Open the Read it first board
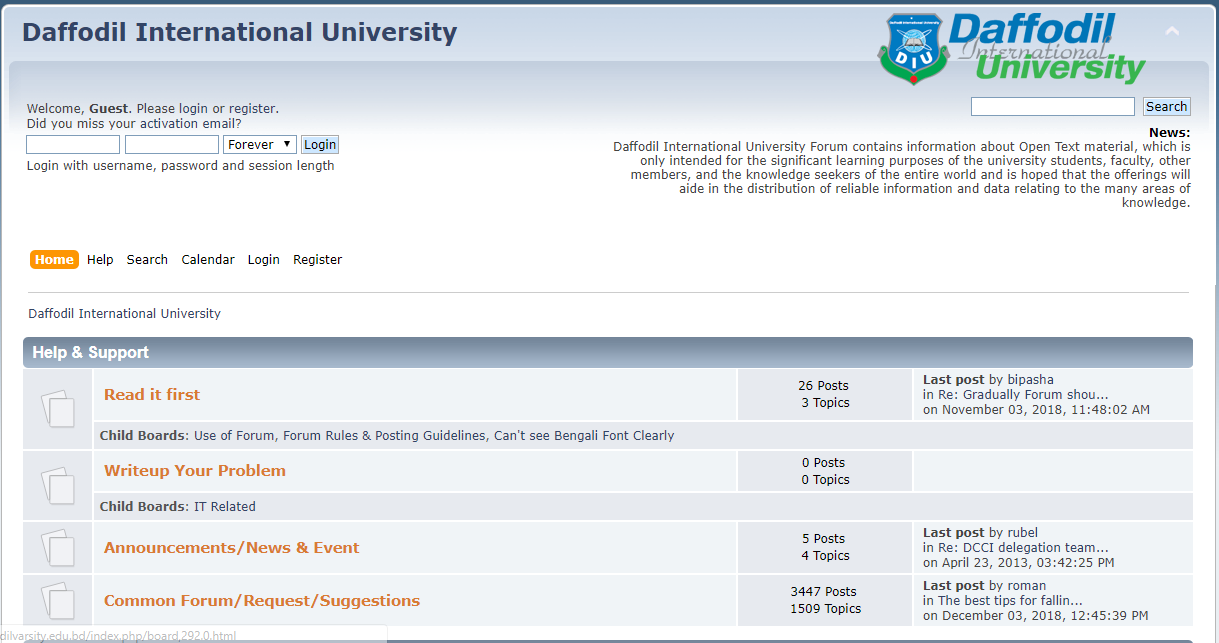1219x643 pixels. (x=152, y=395)
